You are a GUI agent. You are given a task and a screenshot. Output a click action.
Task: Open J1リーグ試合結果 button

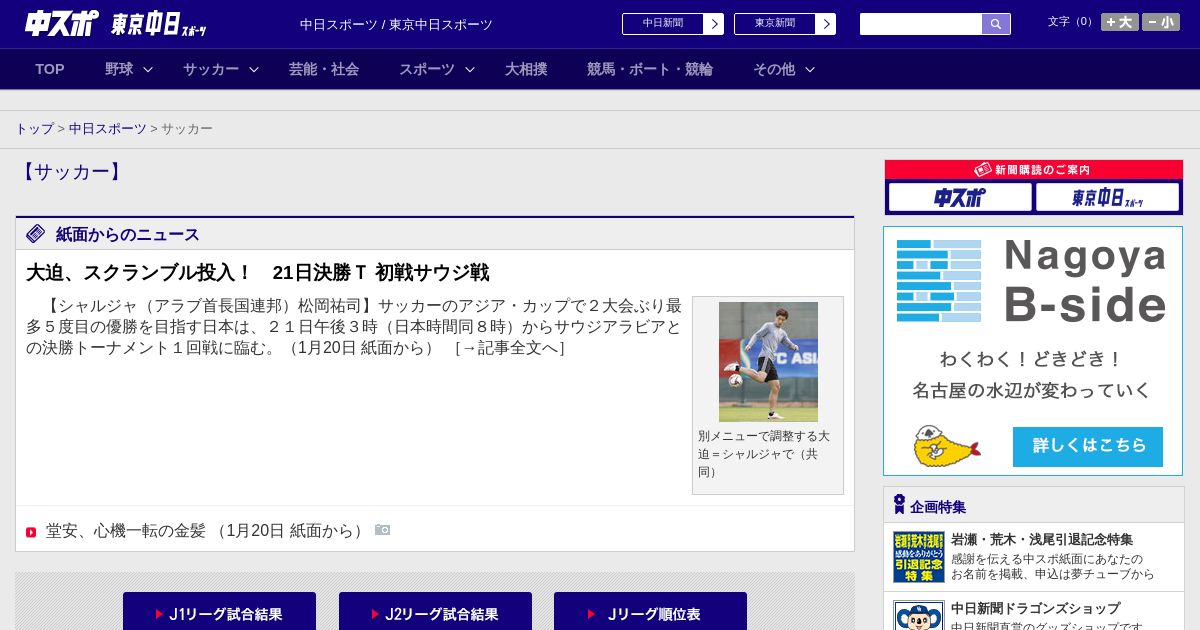click(219, 614)
